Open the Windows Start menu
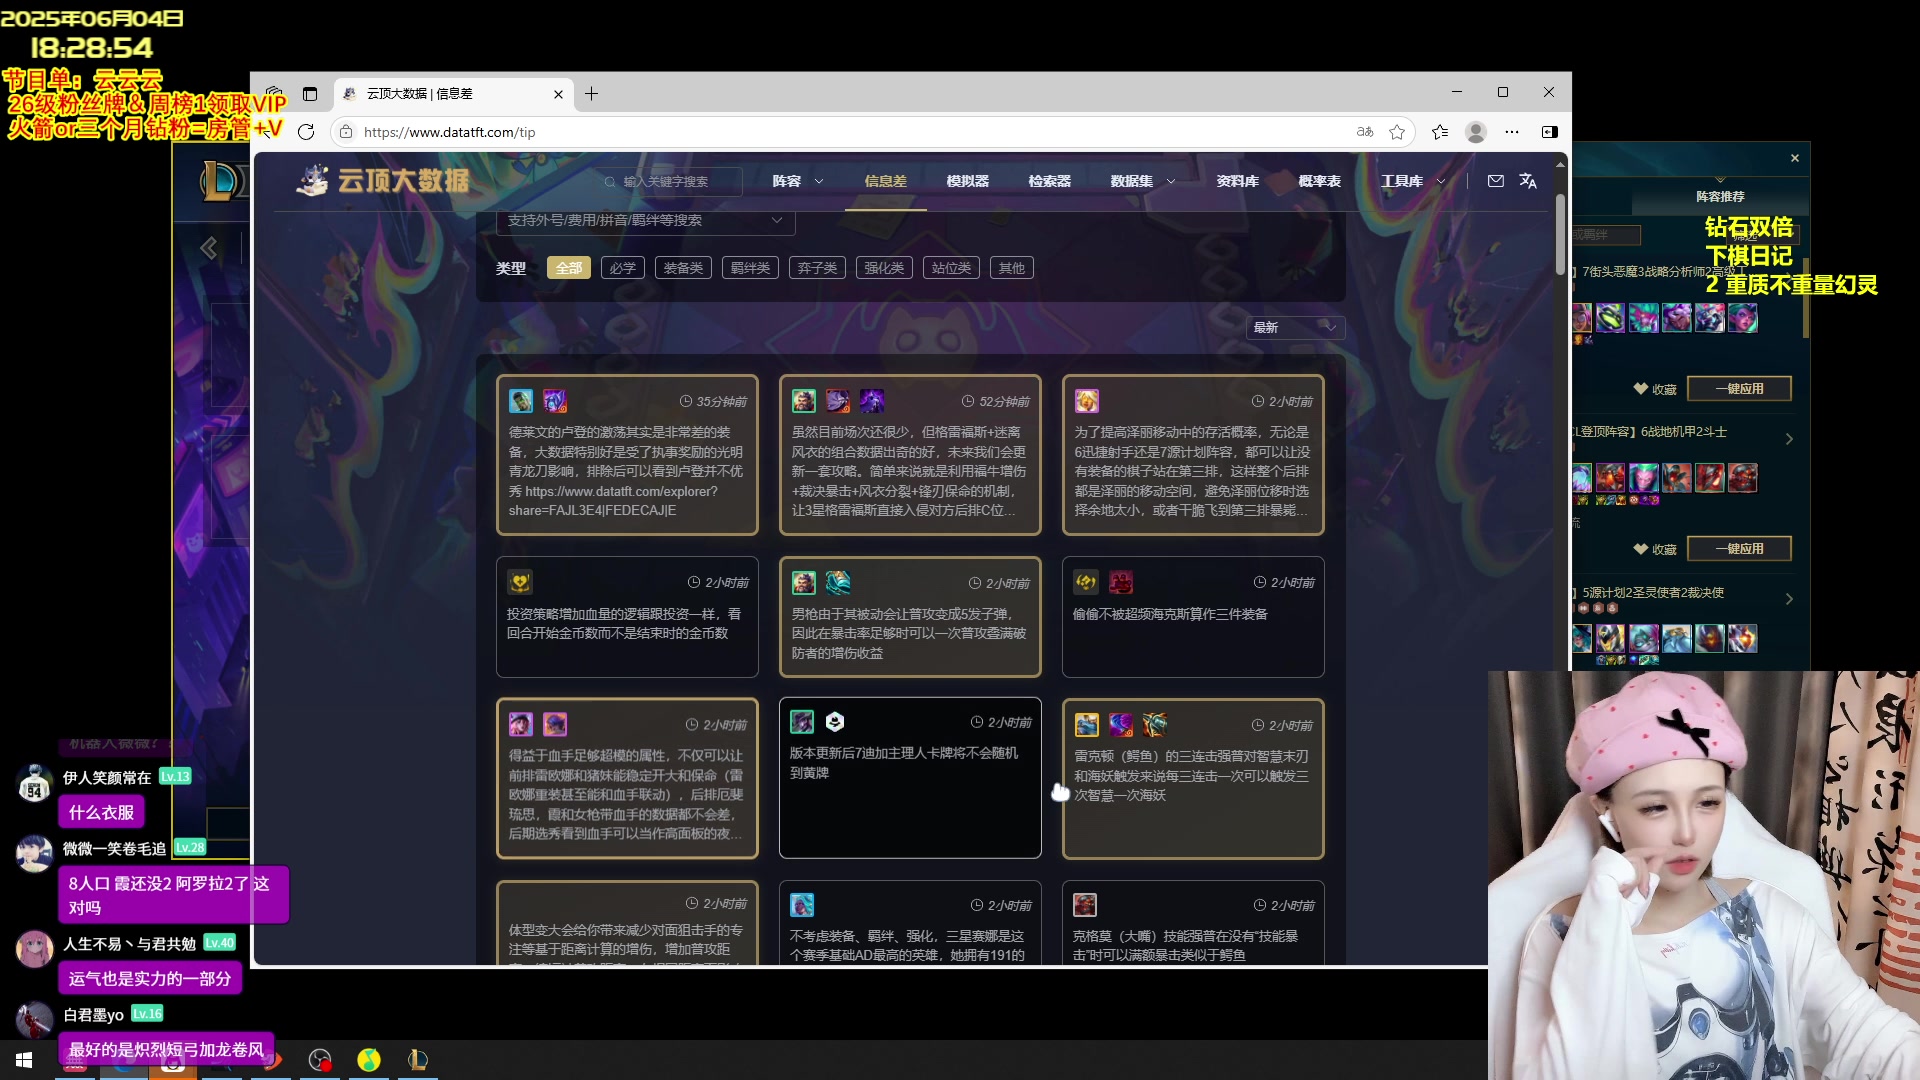 [24, 1060]
